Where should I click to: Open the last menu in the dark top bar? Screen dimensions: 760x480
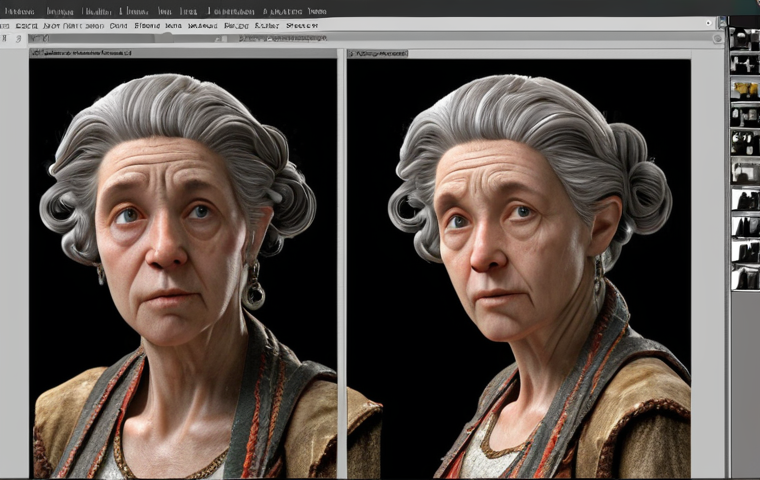(317, 11)
